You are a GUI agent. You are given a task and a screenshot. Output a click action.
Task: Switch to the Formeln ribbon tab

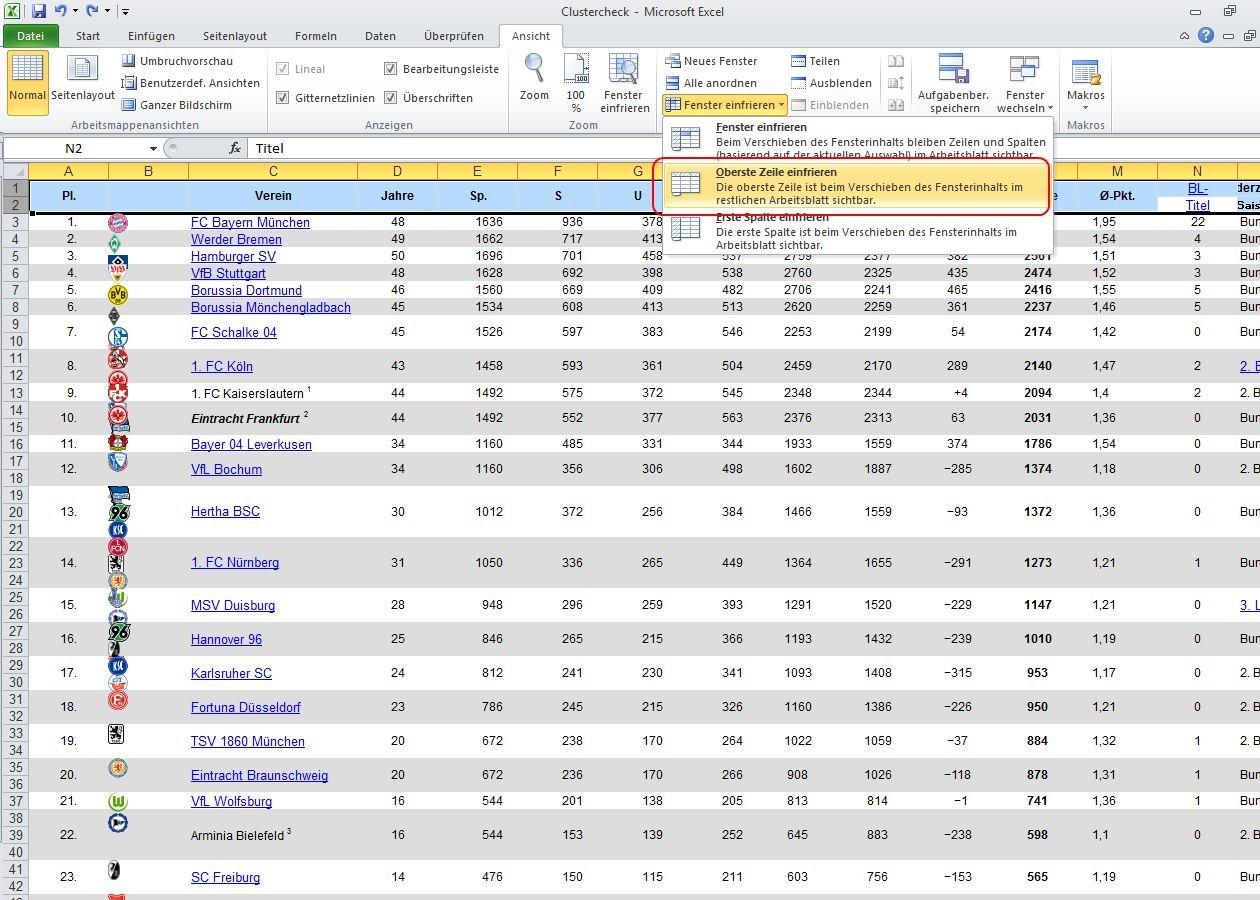316,36
